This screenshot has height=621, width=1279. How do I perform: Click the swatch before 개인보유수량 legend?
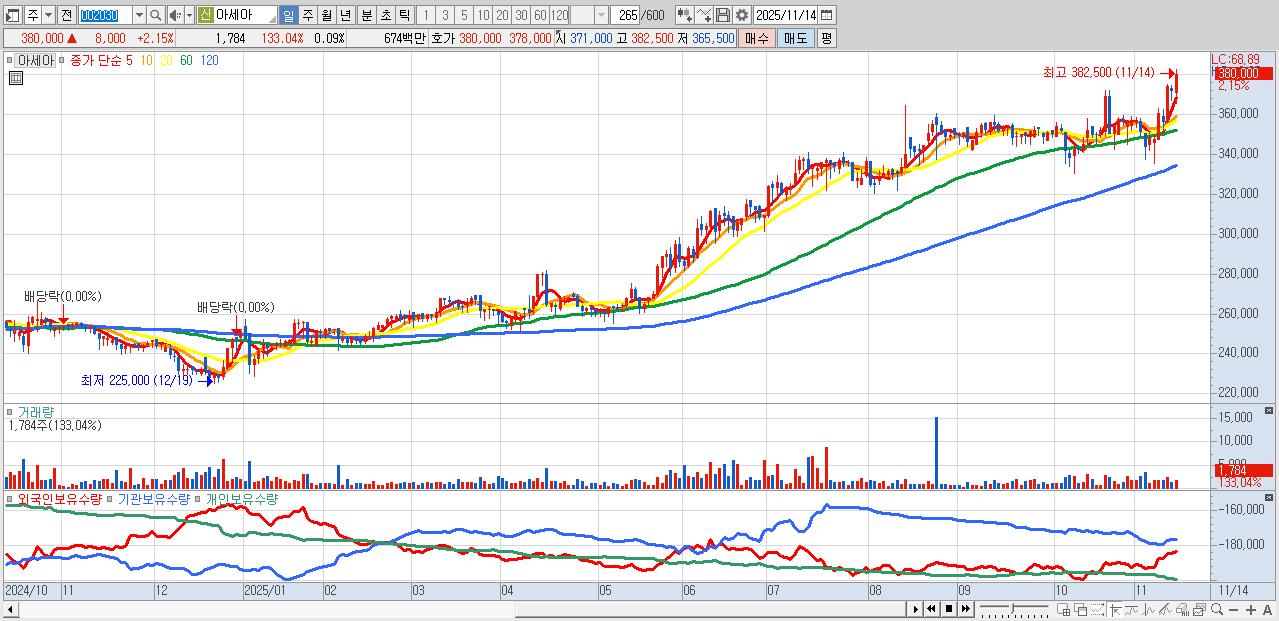(199, 498)
